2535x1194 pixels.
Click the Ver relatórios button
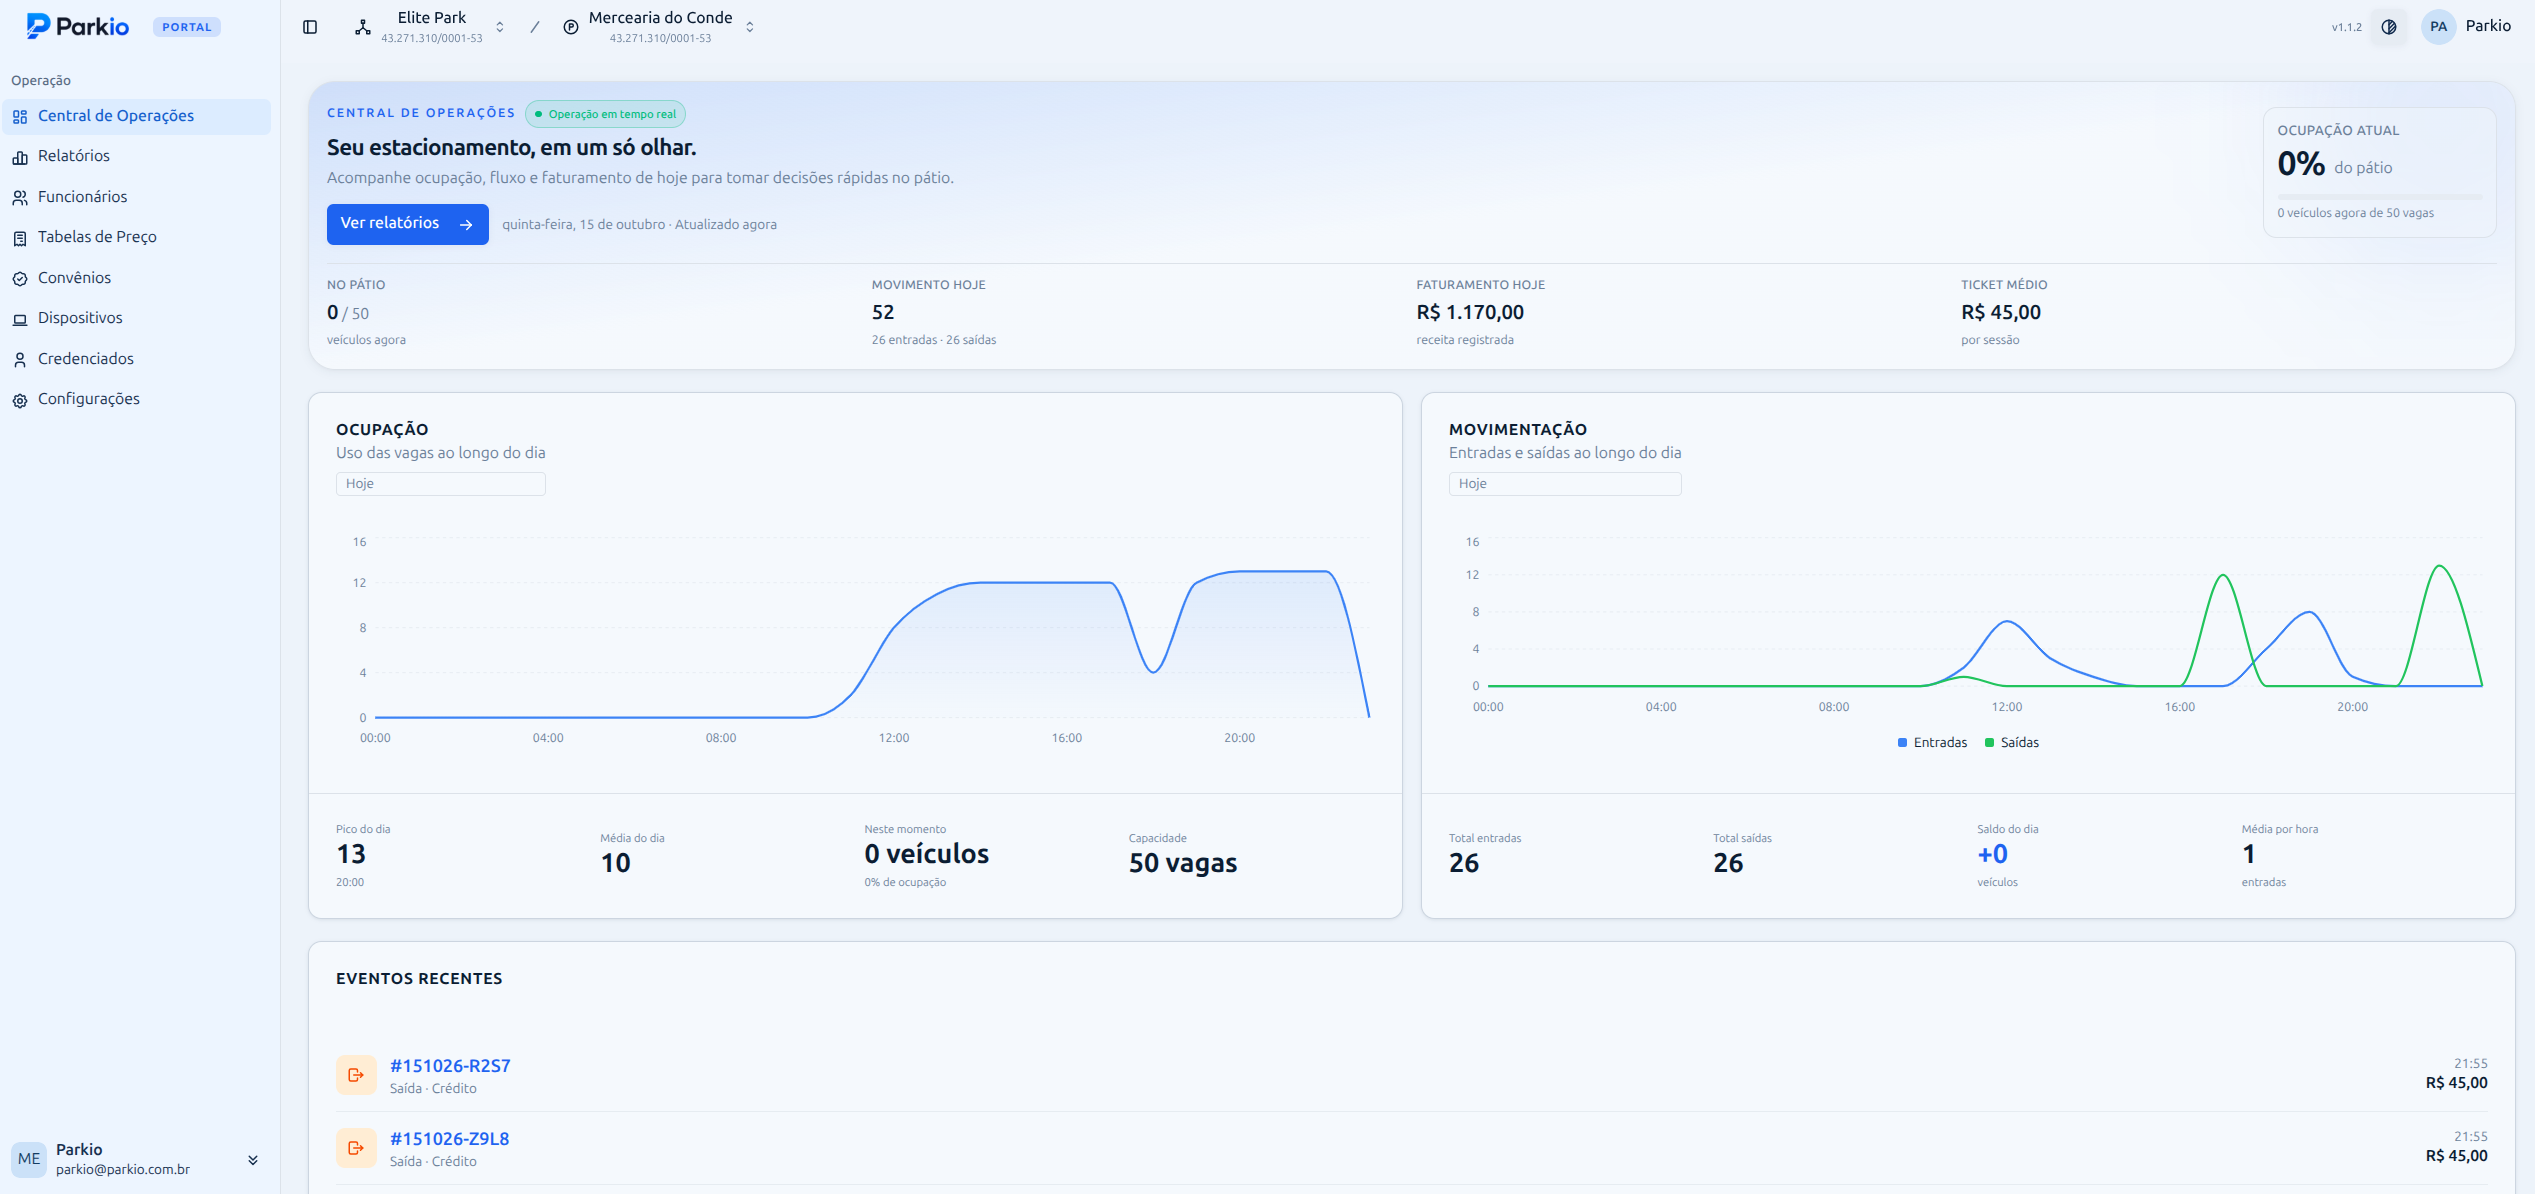coord(408,224)
